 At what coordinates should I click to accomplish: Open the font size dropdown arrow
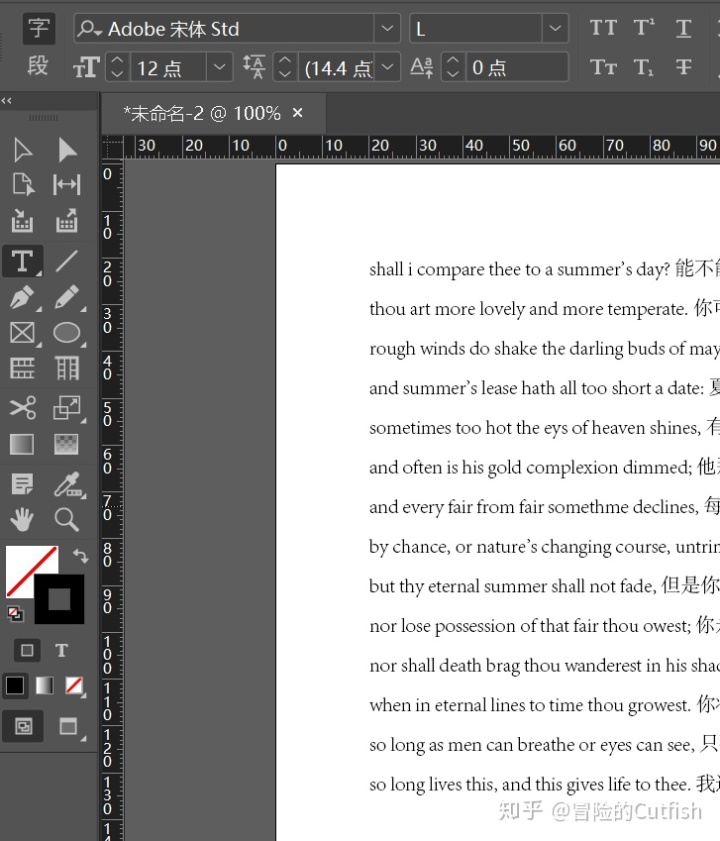coord(219,67)
